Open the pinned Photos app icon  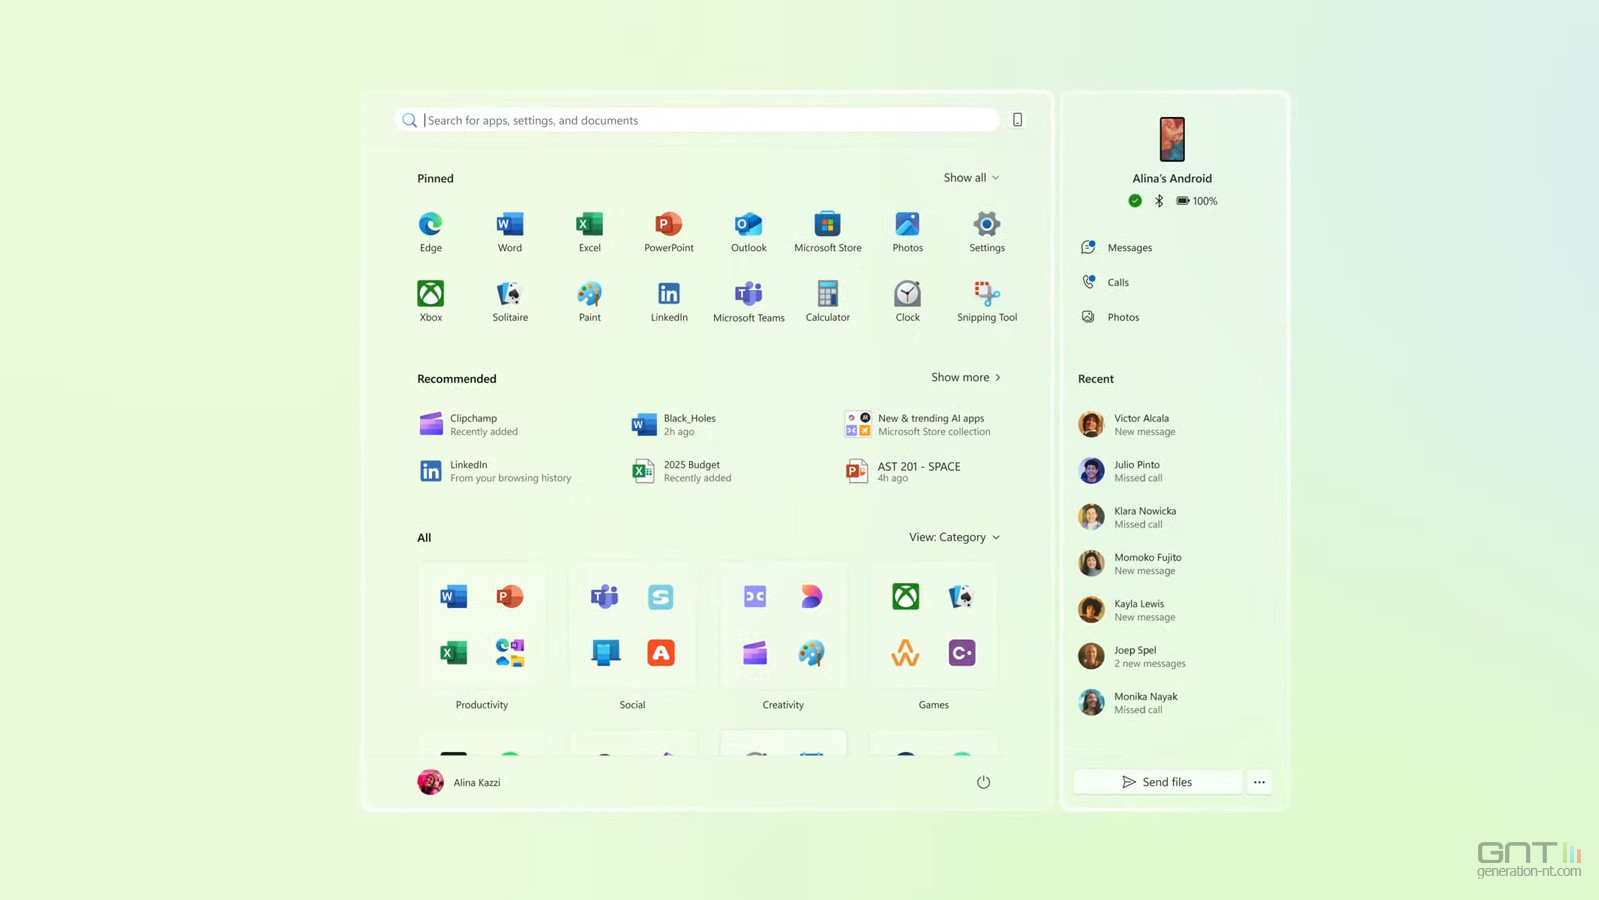coord(907,231)
